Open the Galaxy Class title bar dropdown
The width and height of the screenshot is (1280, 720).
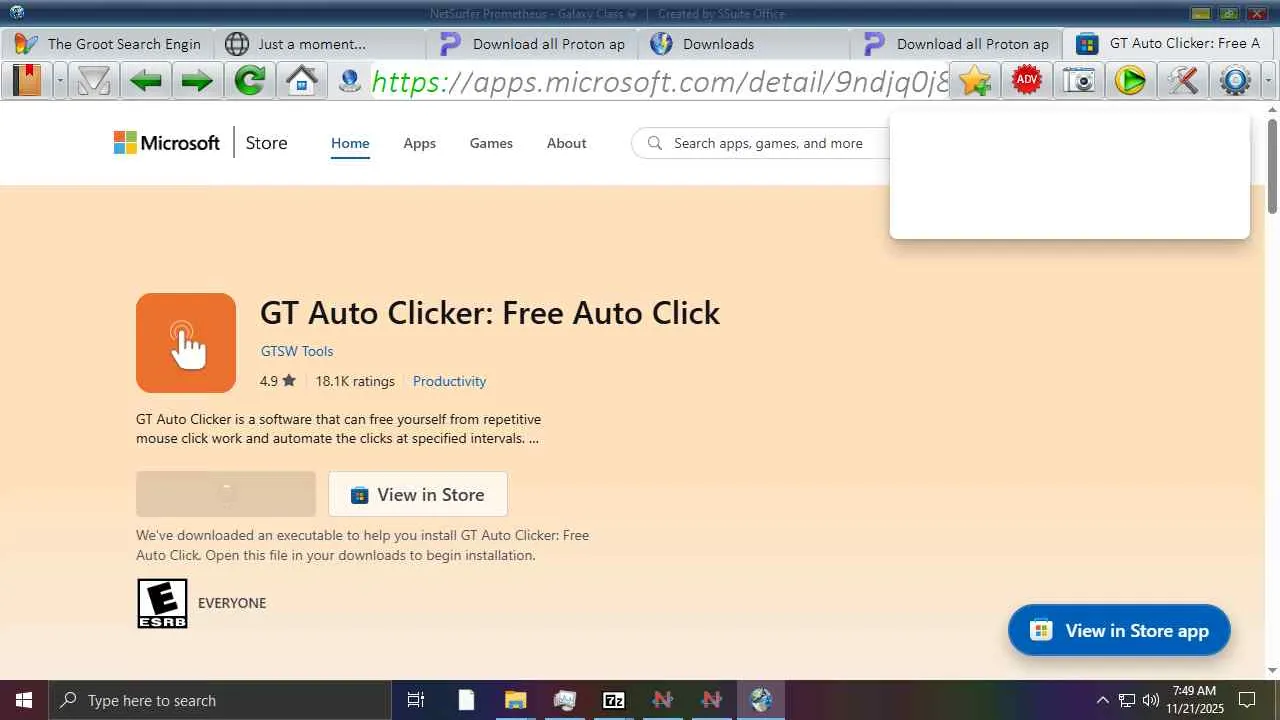(632, 14)
